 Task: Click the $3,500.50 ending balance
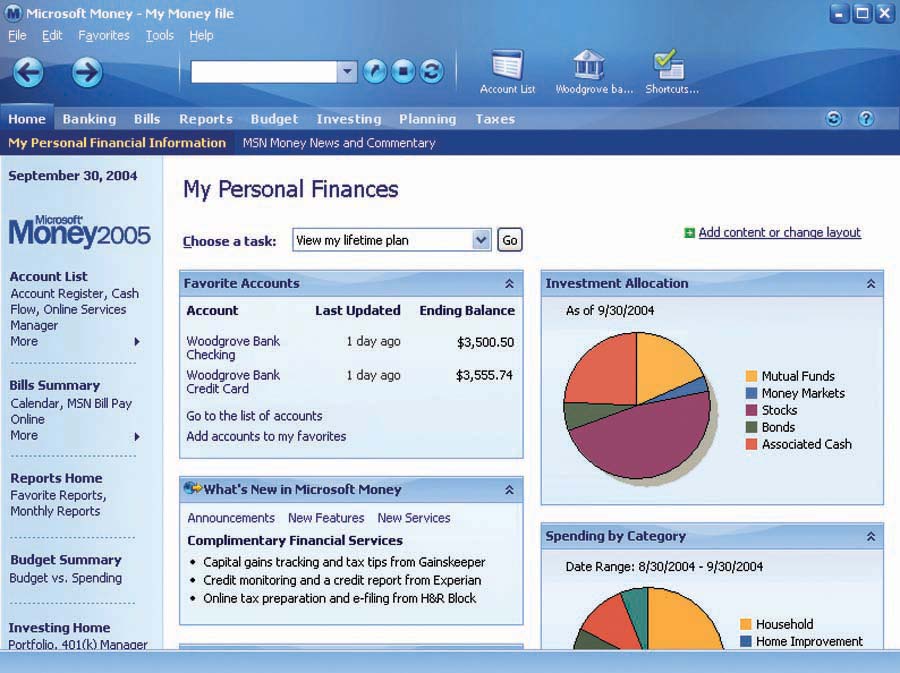coord(485,343)
